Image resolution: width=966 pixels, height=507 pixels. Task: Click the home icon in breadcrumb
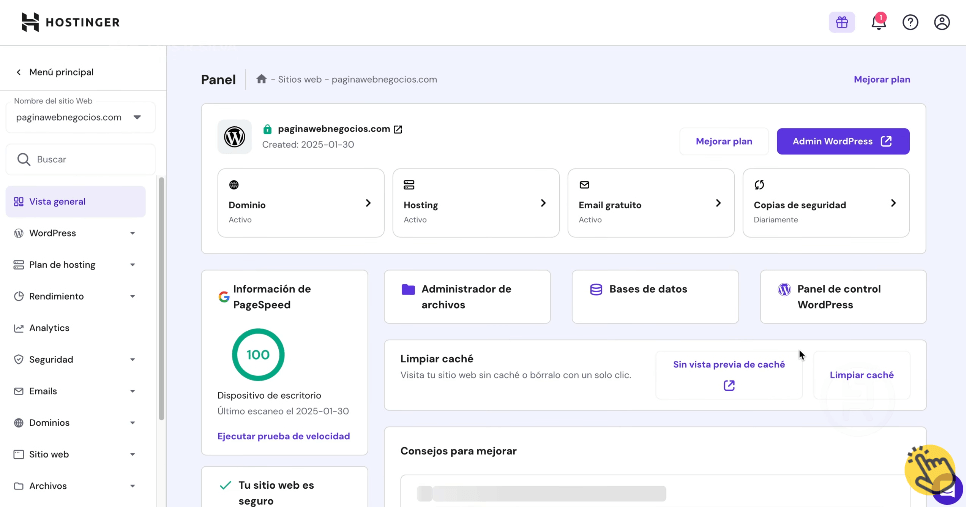(x=261, y=79)
